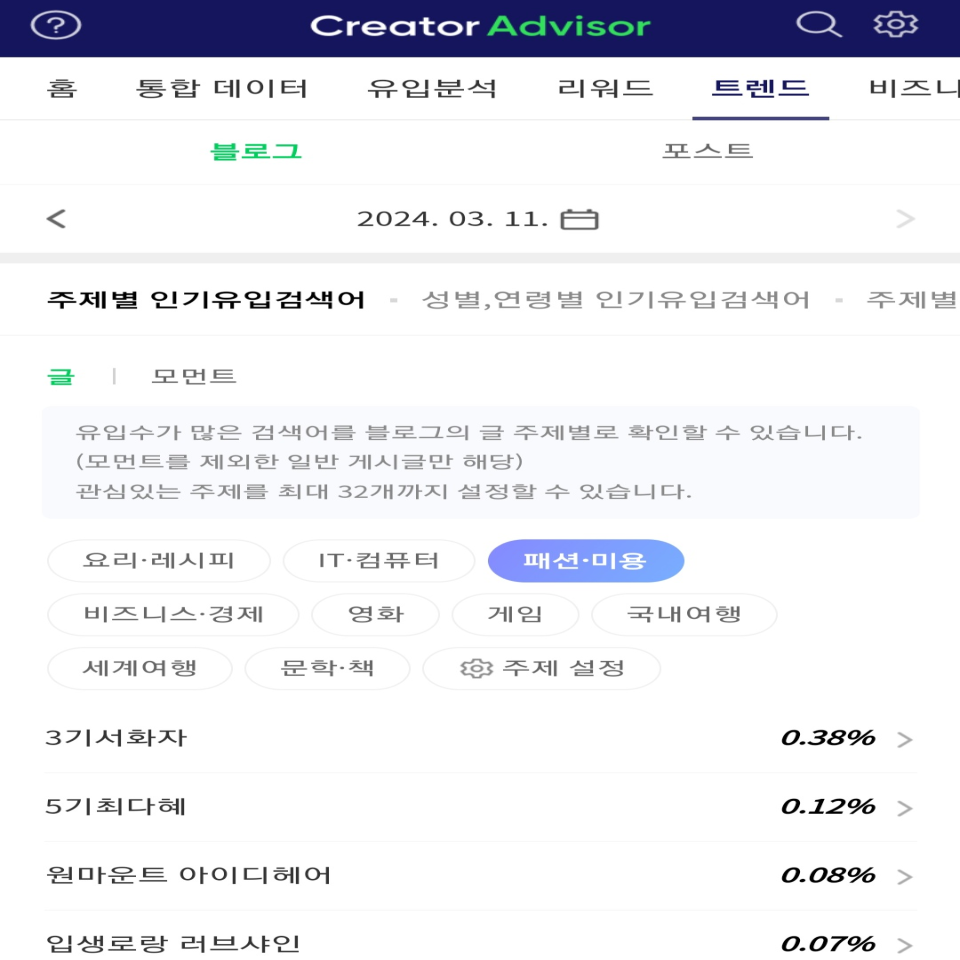
Task: Open the help icon in the top bar
Action: tap(58, 24)
